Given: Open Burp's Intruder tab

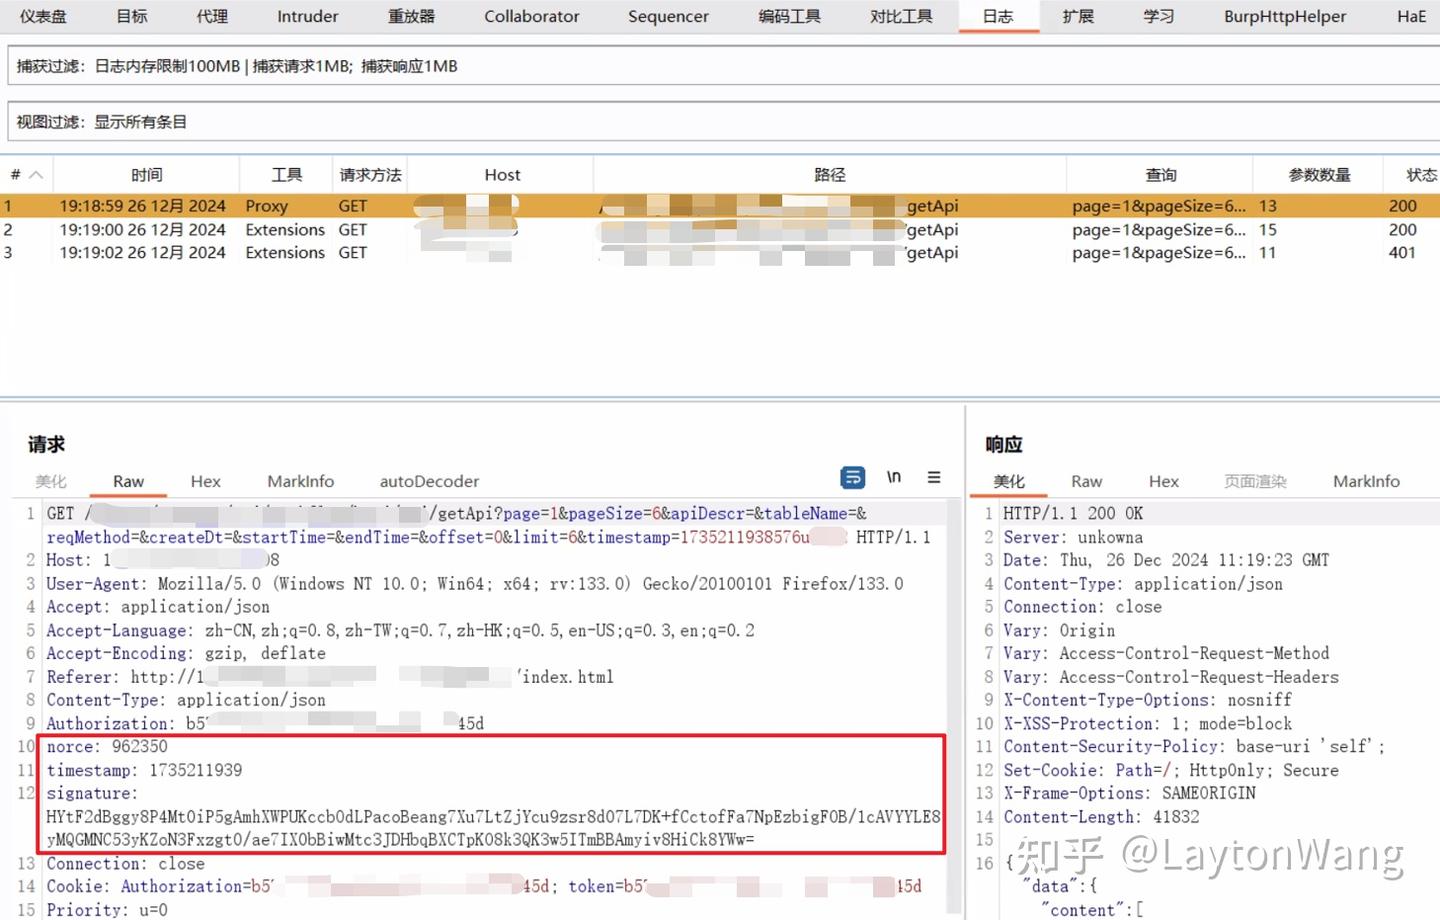Looking at the screenshot, I should click(307, 16).
